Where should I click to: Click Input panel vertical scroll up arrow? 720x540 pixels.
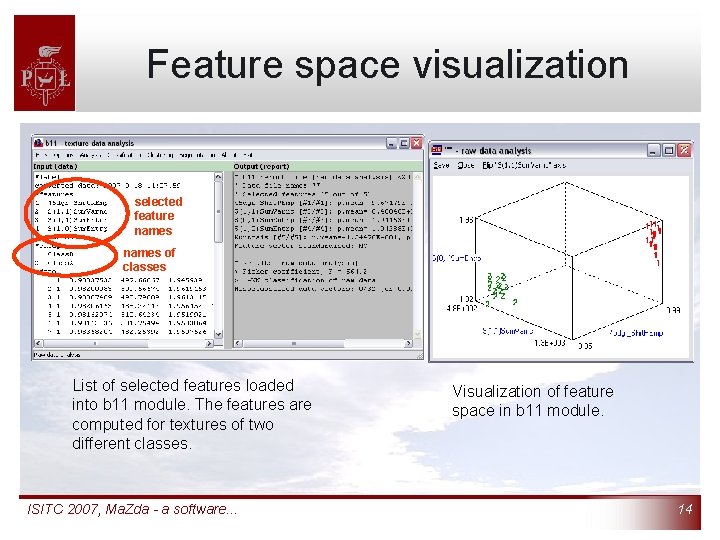coord(218,177)
